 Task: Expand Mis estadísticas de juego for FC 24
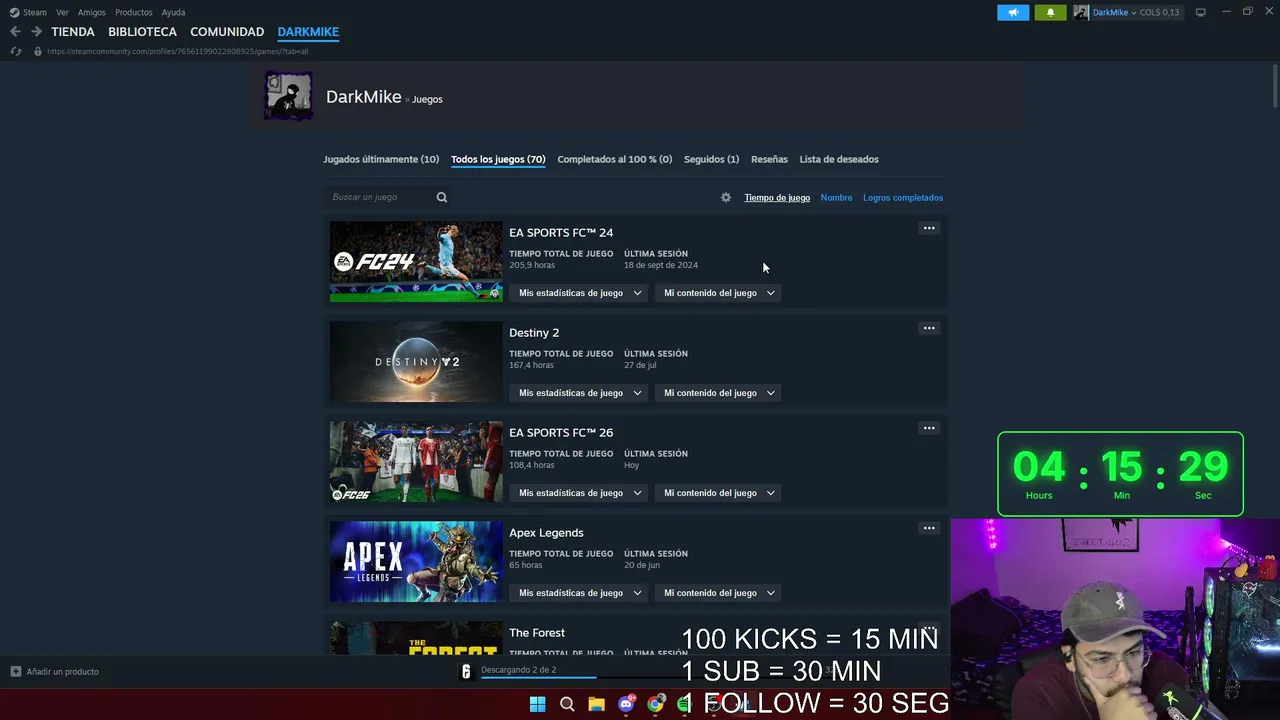580,293
